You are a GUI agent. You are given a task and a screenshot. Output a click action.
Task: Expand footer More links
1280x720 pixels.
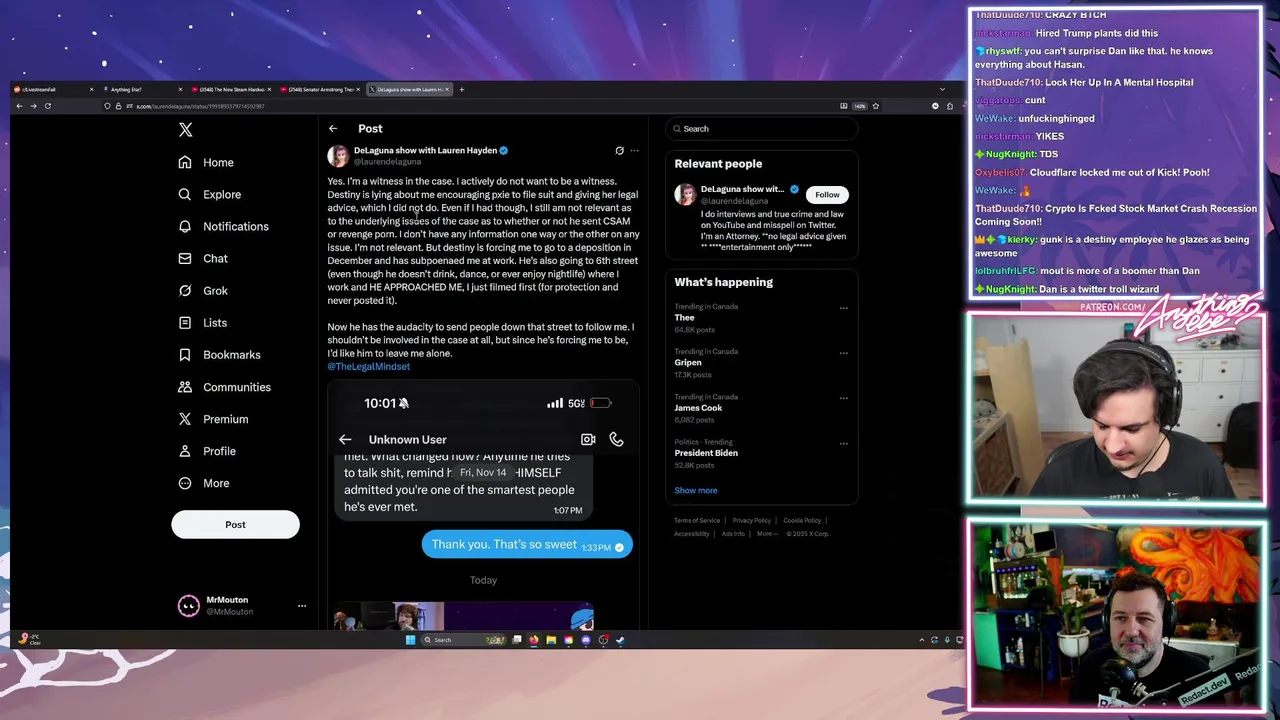tap(767, 533)
